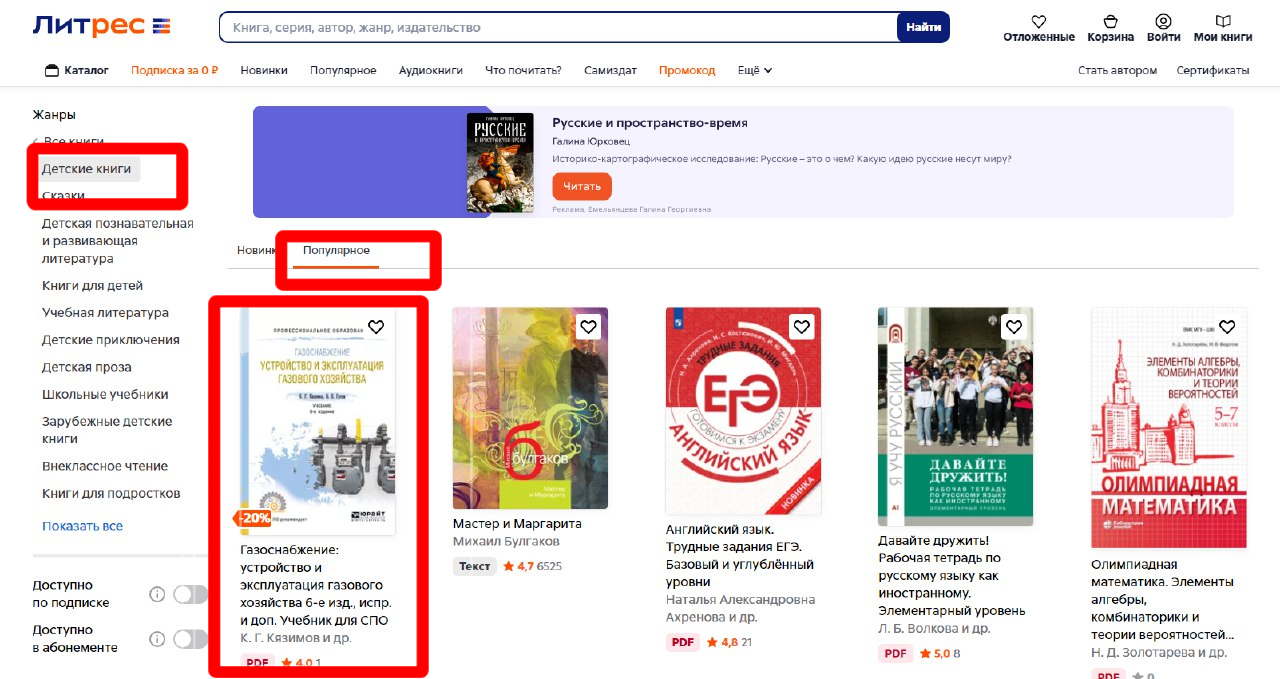Open banner title Русские и пространство-время
The image size is (1280, 679).
pyautogui.click(x=650, y=123)
